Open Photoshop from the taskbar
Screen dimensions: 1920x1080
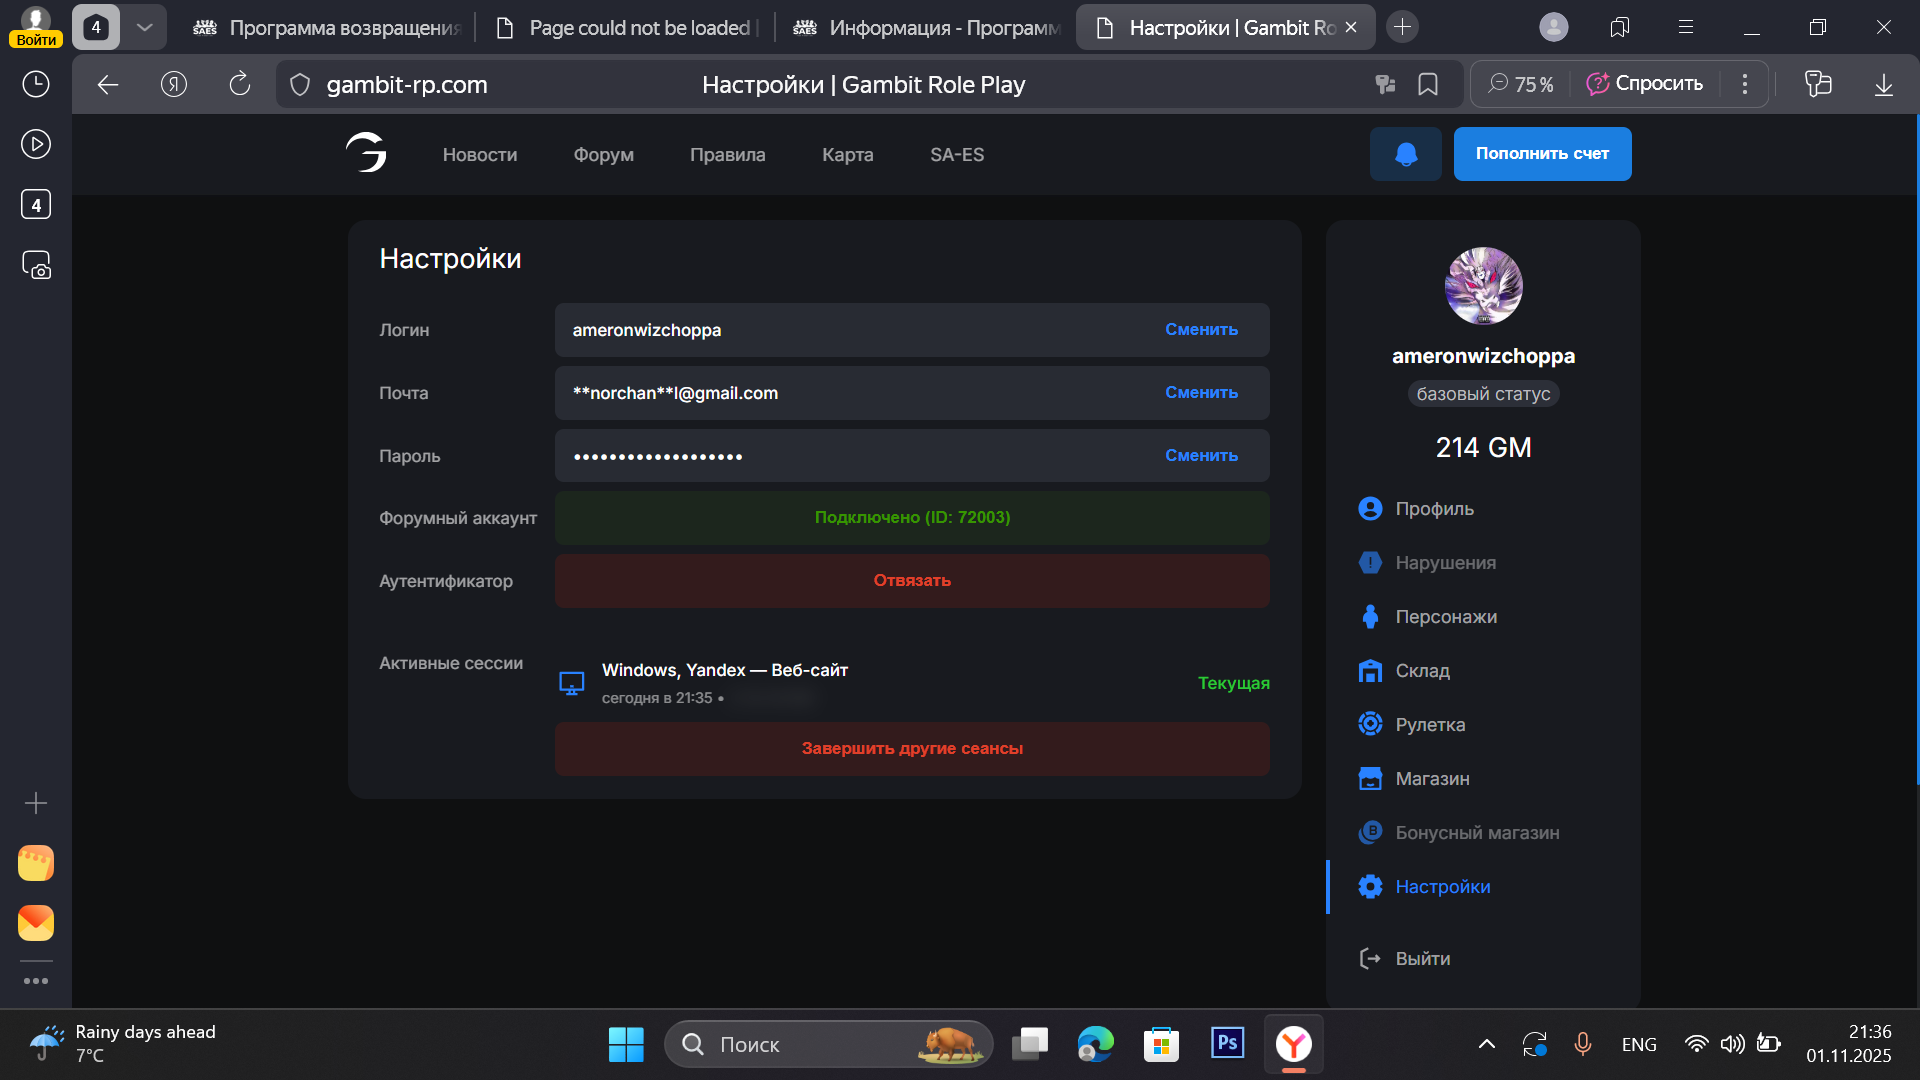click(1227, 1044)
